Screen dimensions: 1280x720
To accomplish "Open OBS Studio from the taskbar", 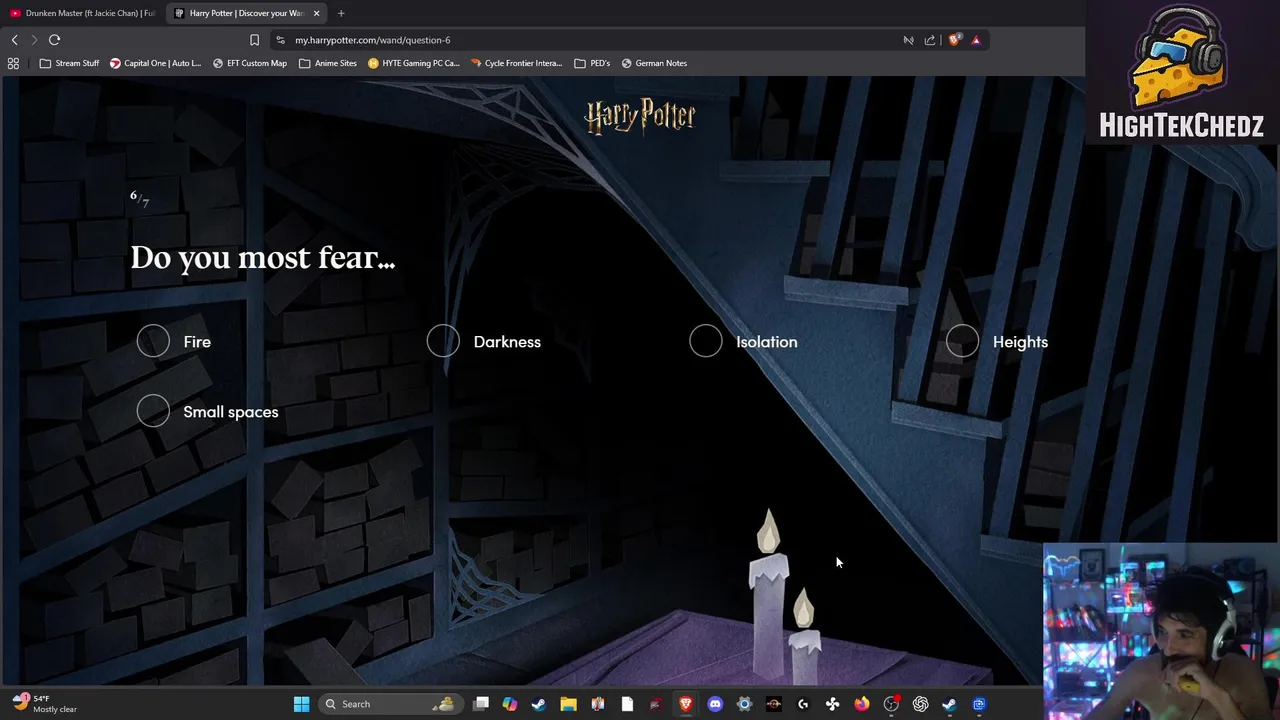I will pyautogui.click(x=891, y=704).
